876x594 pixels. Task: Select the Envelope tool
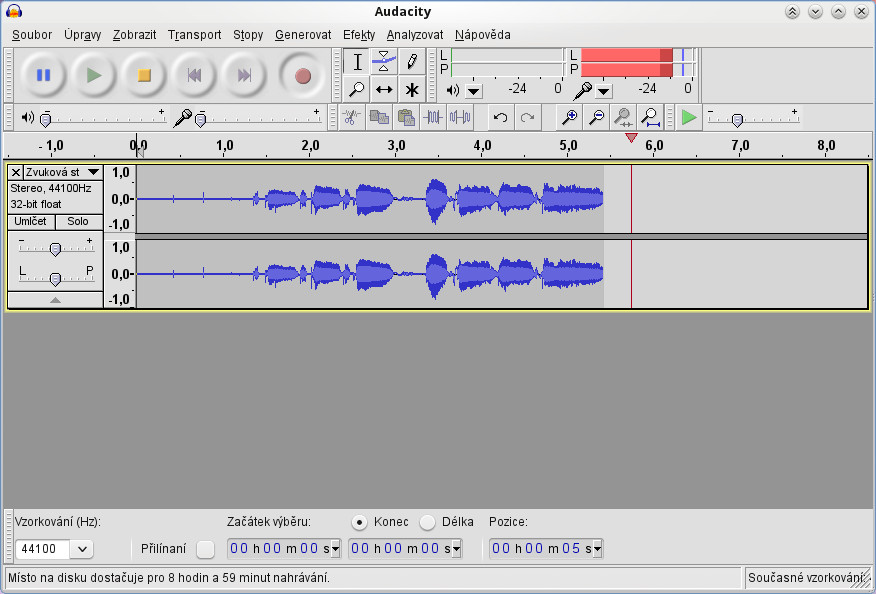pos(384,61)
